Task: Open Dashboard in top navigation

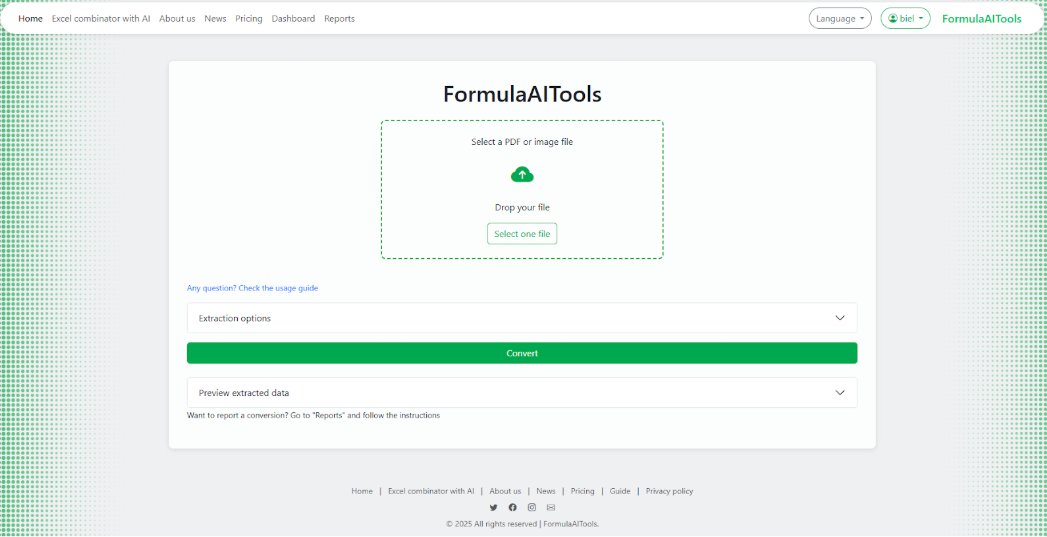Action: (x=293, y=19)
